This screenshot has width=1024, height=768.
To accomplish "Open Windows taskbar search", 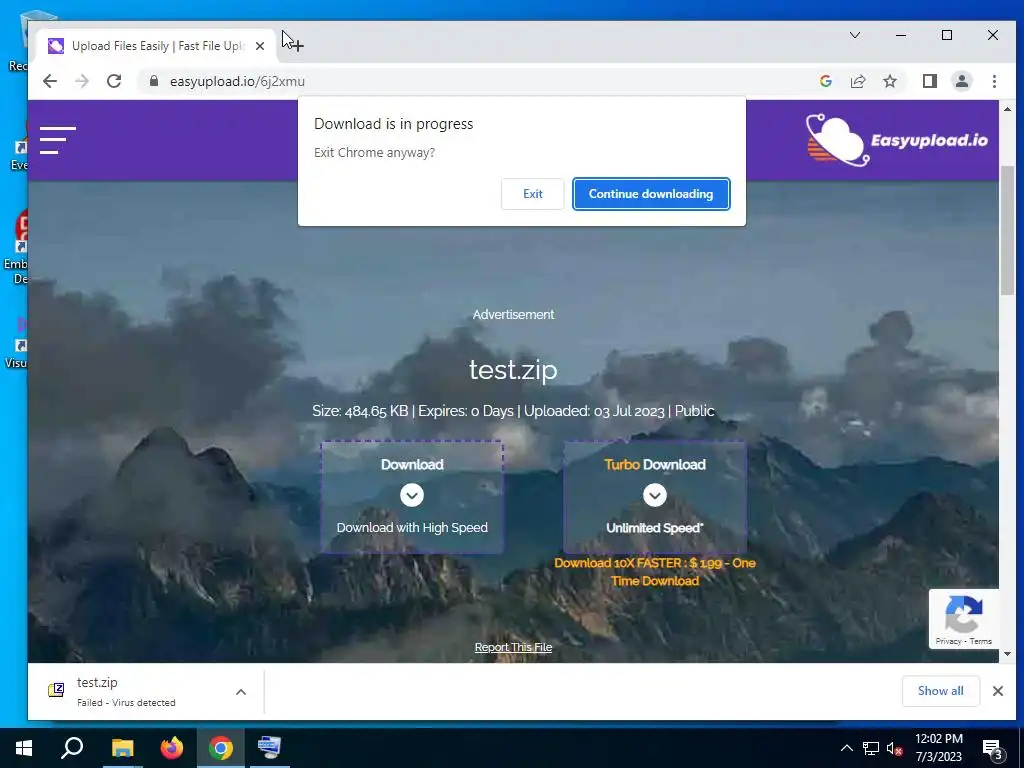I will coord(72,748).
